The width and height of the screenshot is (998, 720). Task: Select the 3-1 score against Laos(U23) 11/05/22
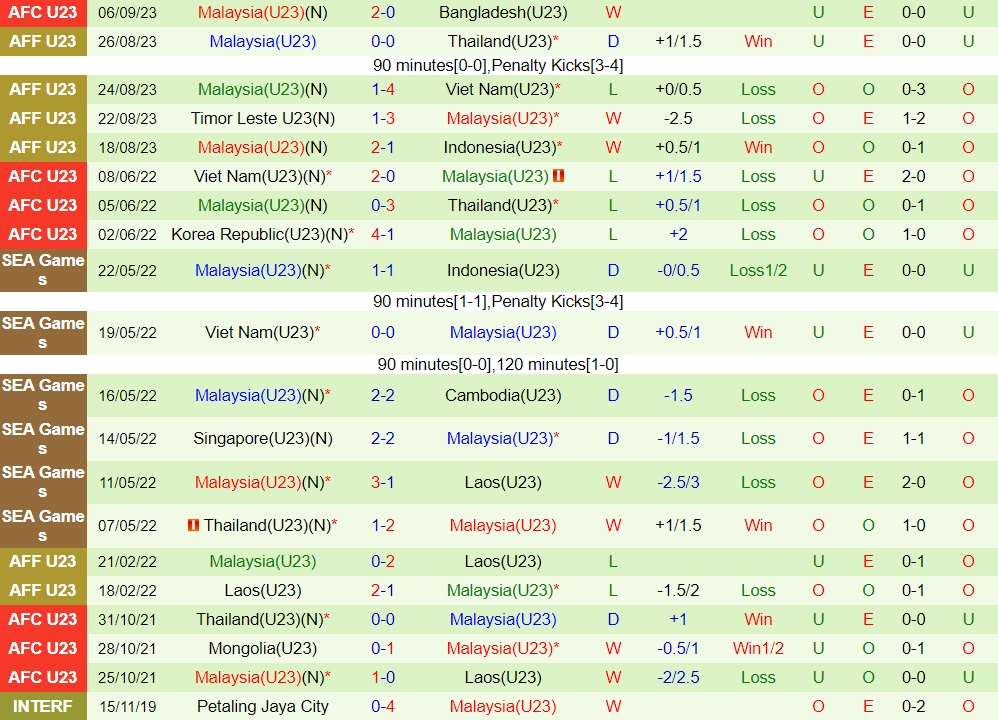point(383,483)
